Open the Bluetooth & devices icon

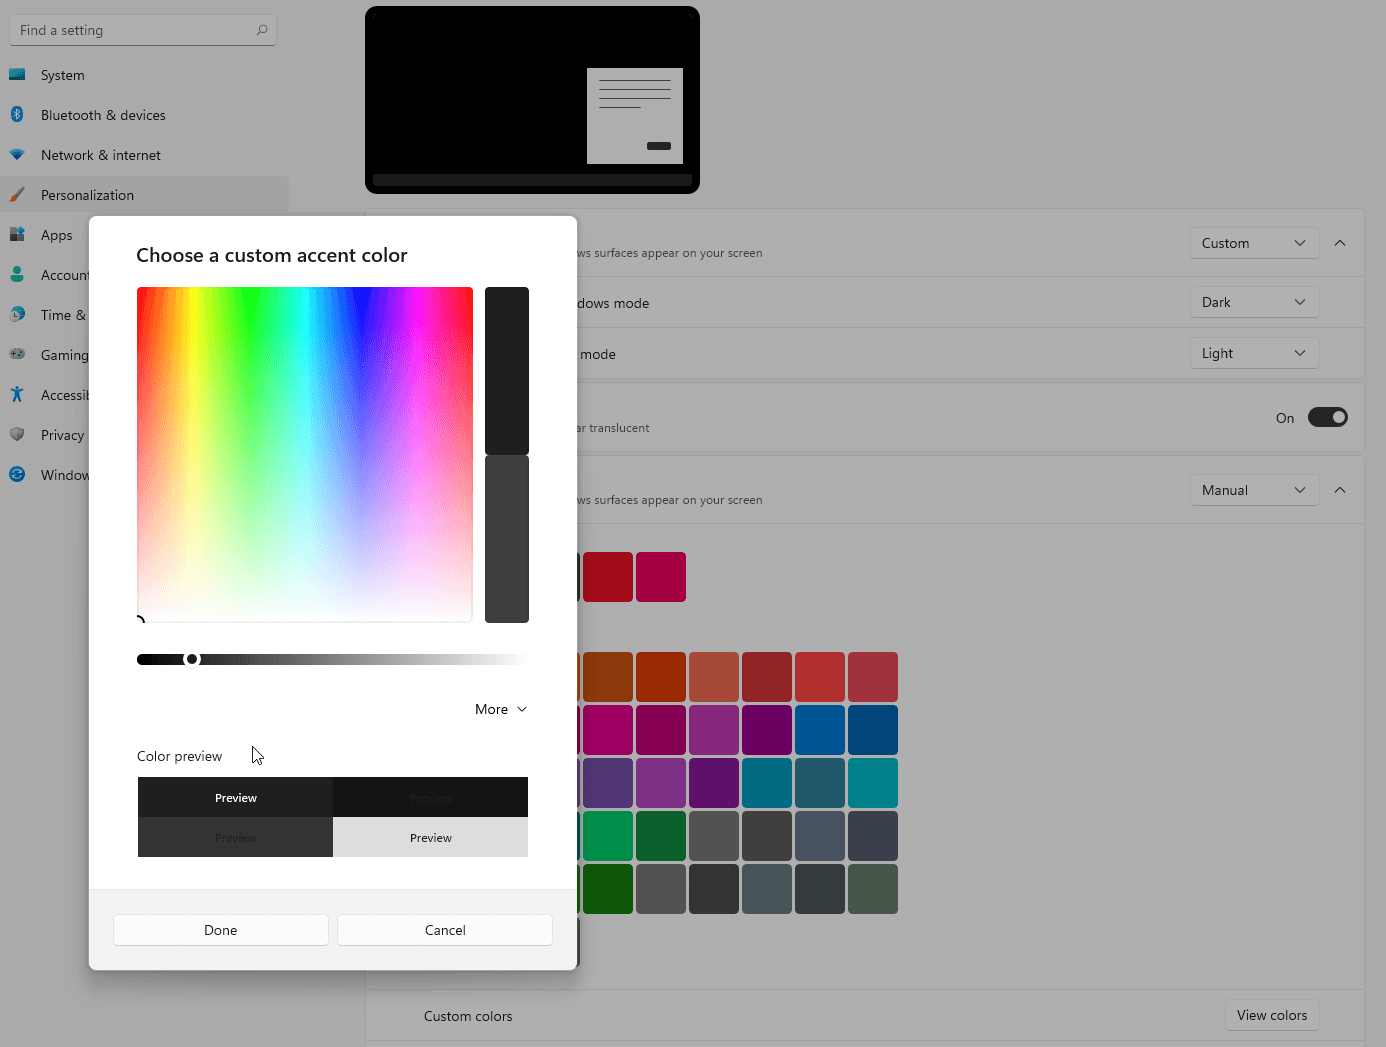17,115
